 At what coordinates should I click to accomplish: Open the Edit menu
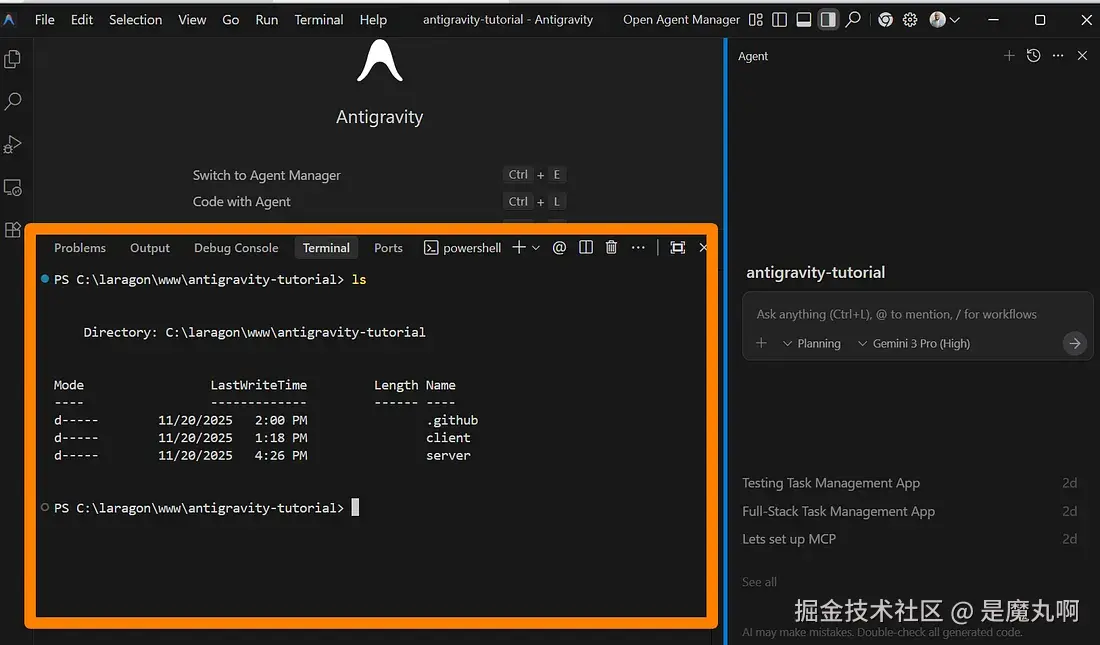click(x=81, y=20)
